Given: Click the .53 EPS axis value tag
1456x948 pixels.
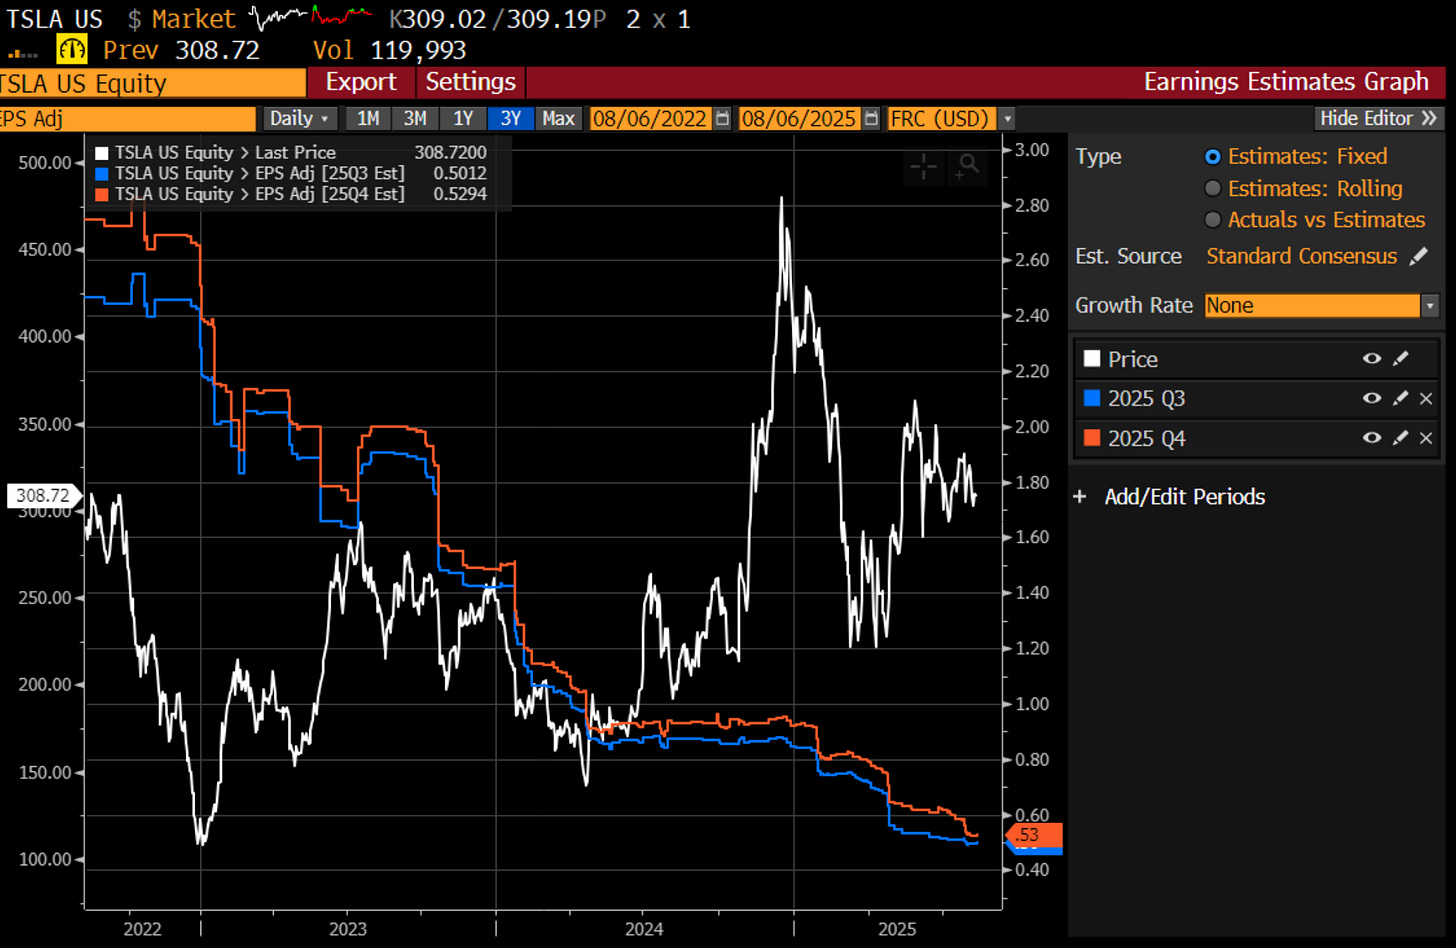Looking at the screenshot, I should tap(1034, 835).
